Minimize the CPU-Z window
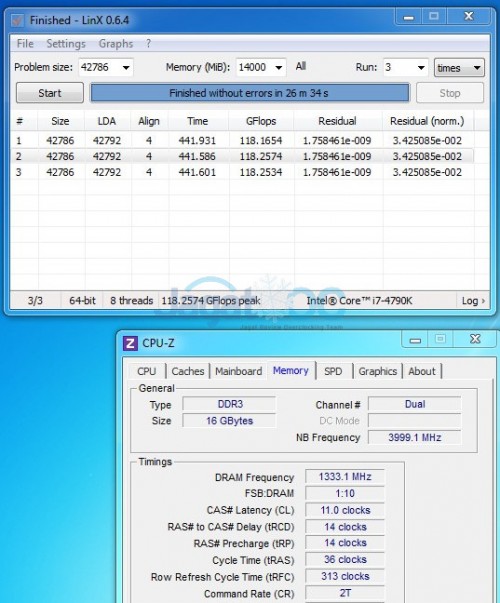 415,340
